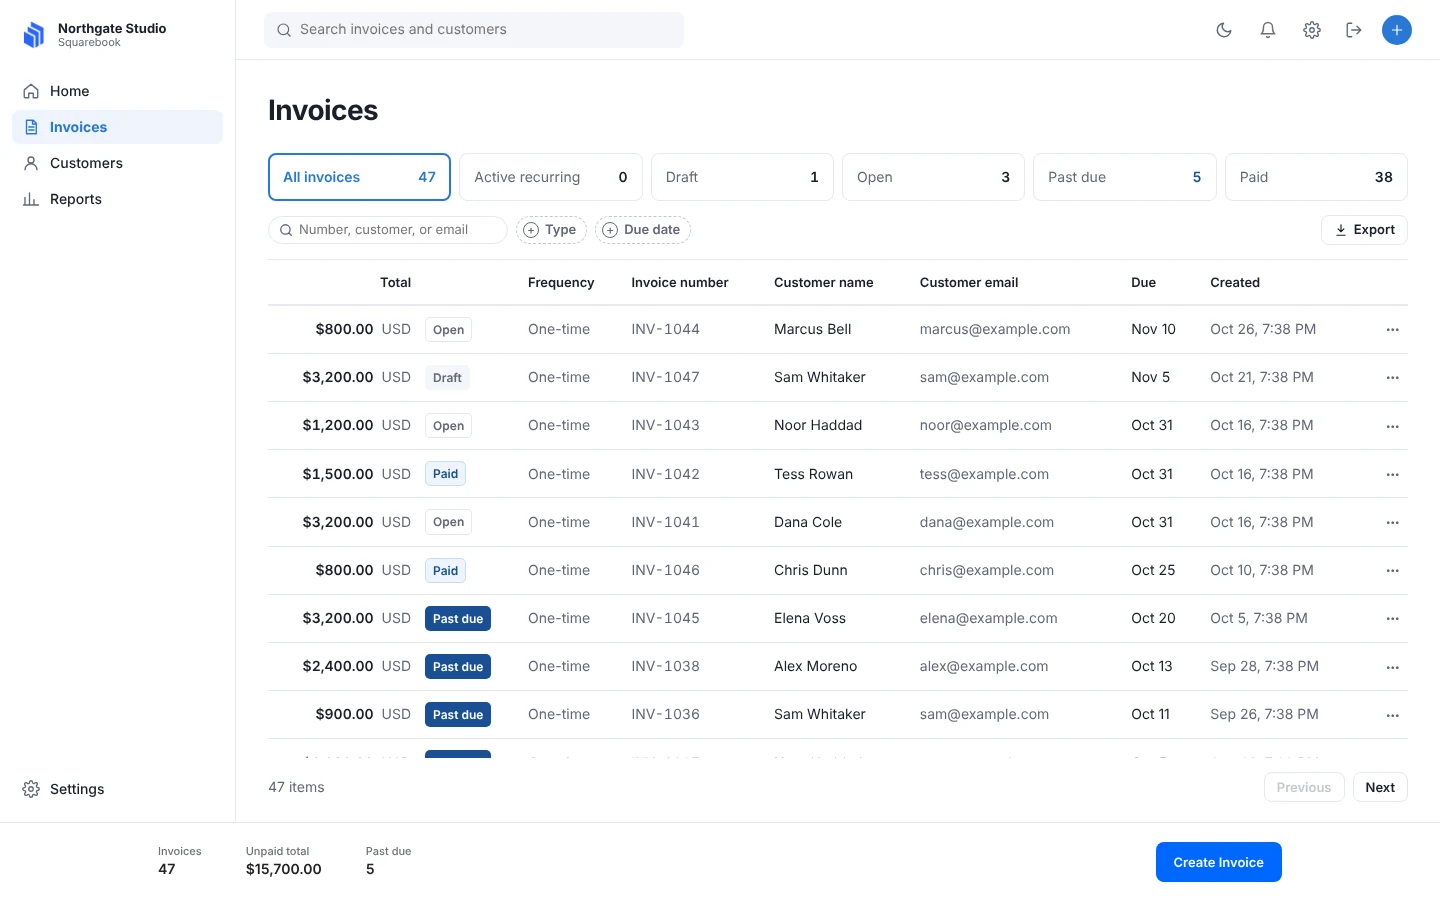This screenshot has width=1440, height=900.
Task: Click the Create Invoice button
Action: pos(1218,862)
